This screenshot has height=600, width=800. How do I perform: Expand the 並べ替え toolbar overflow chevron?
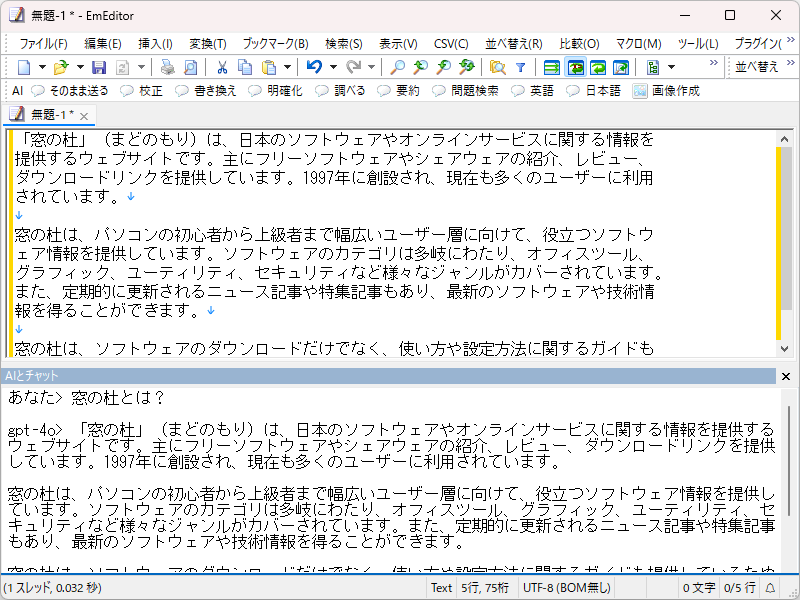[790, 63]
